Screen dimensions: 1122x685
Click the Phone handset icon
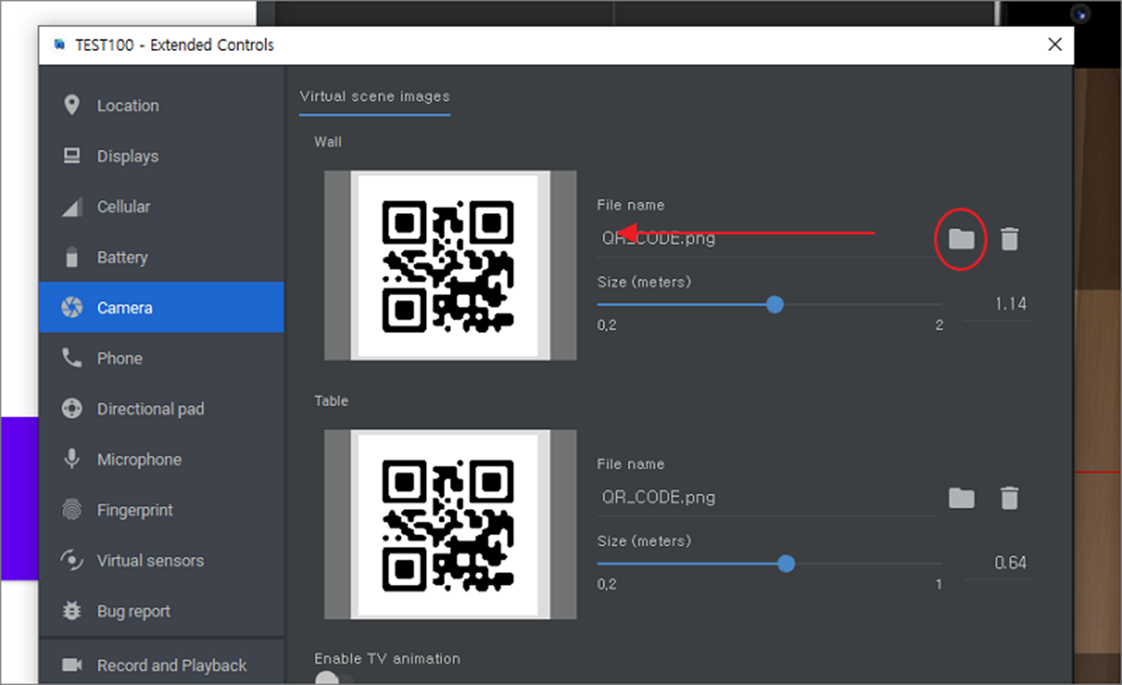tap(72, 357)
